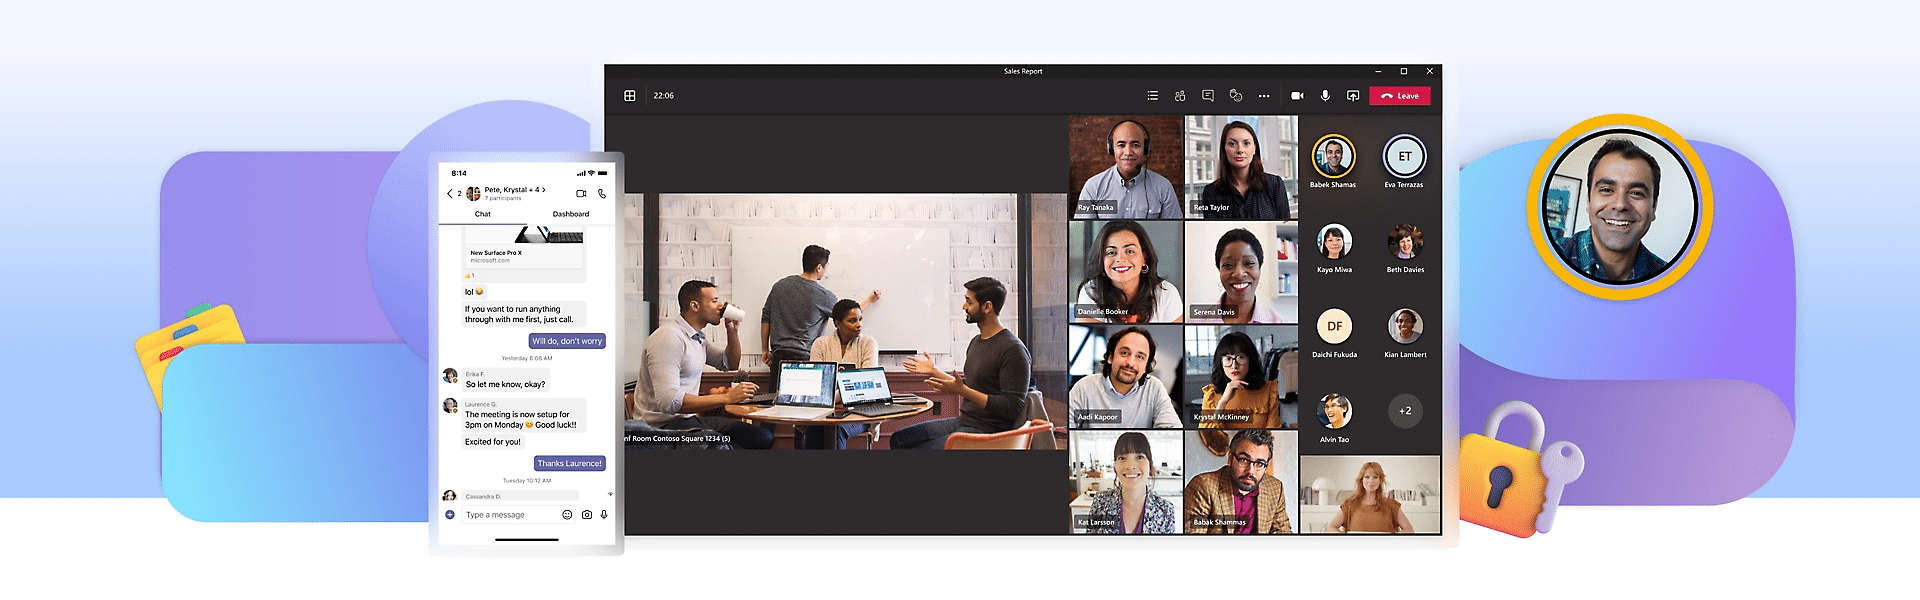
Task: Click the 22:06 meeting timer
Action: [664, 96]
